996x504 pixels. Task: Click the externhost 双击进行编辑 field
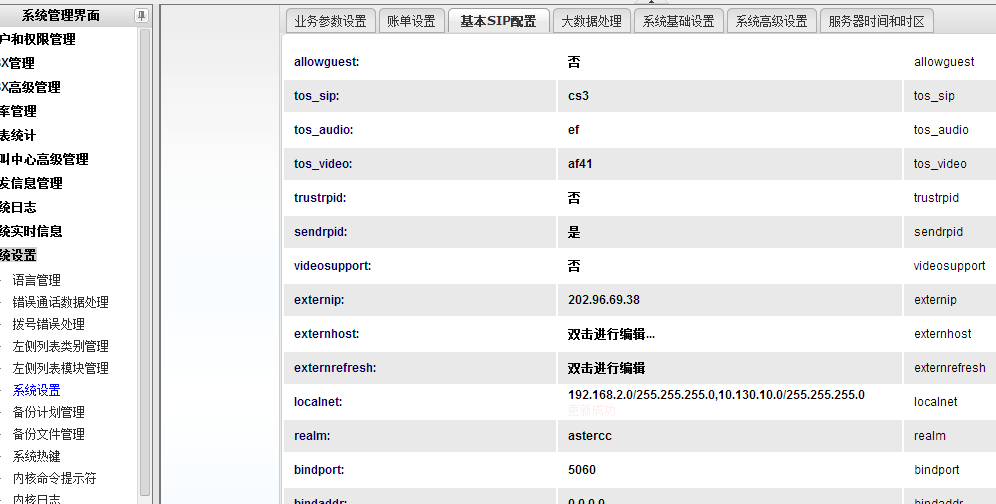click(611, 334)
